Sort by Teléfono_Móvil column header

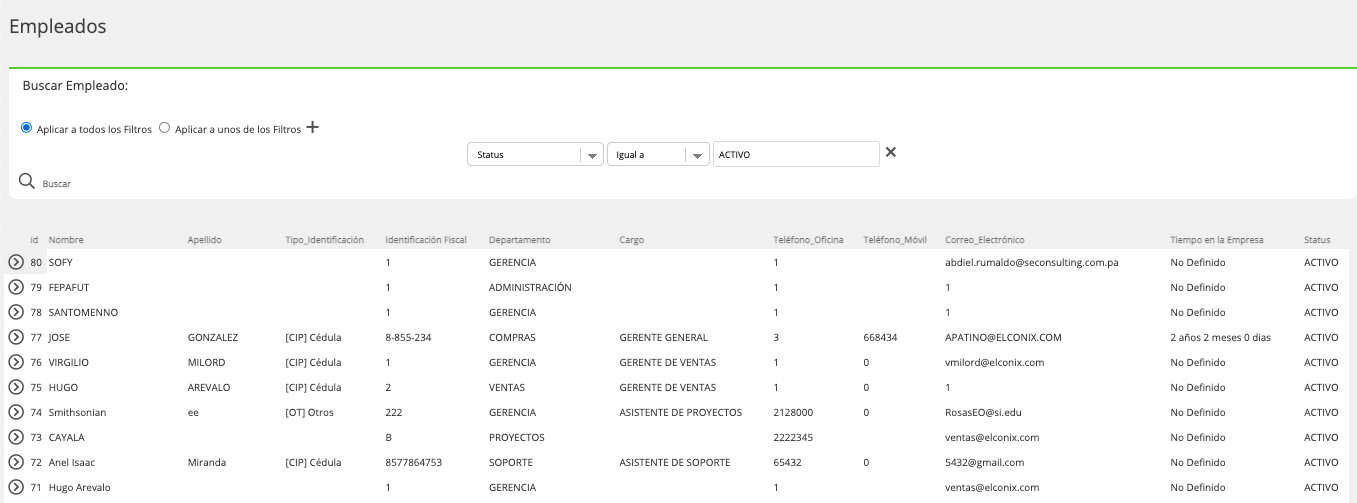(895, 240)
